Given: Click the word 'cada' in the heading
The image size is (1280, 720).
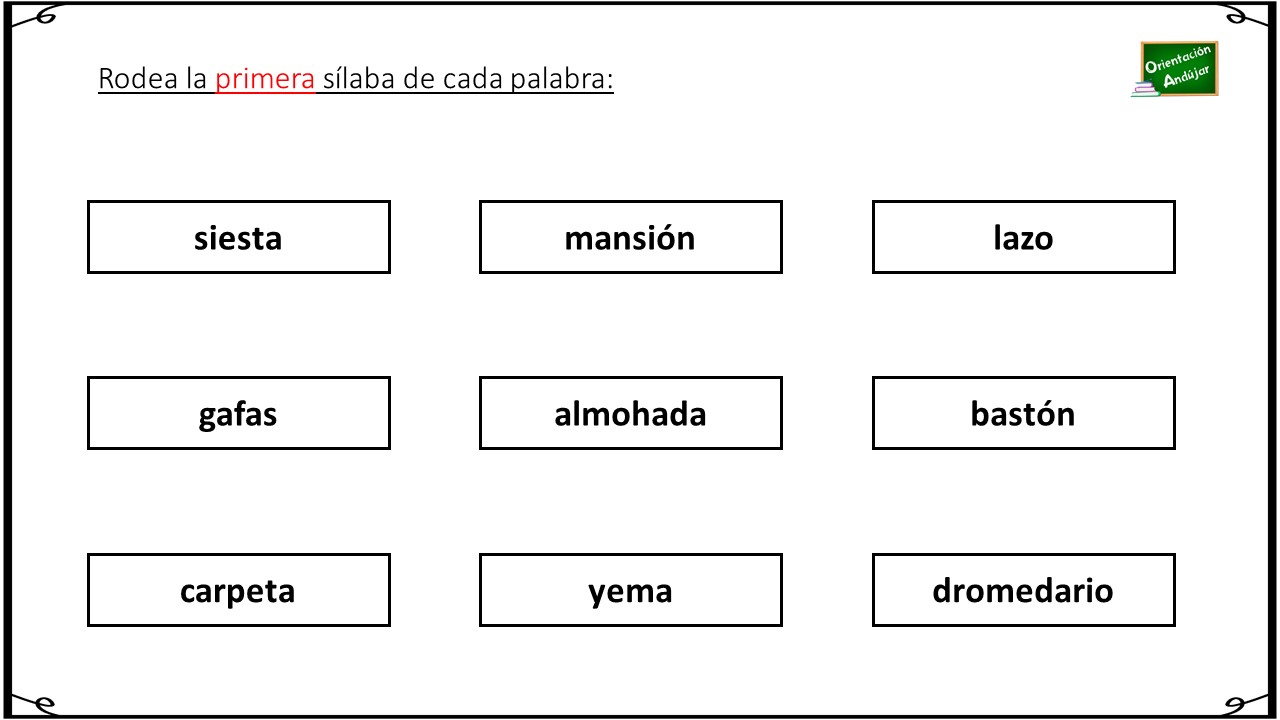Looking at the screenshot, I should [460, 79].
